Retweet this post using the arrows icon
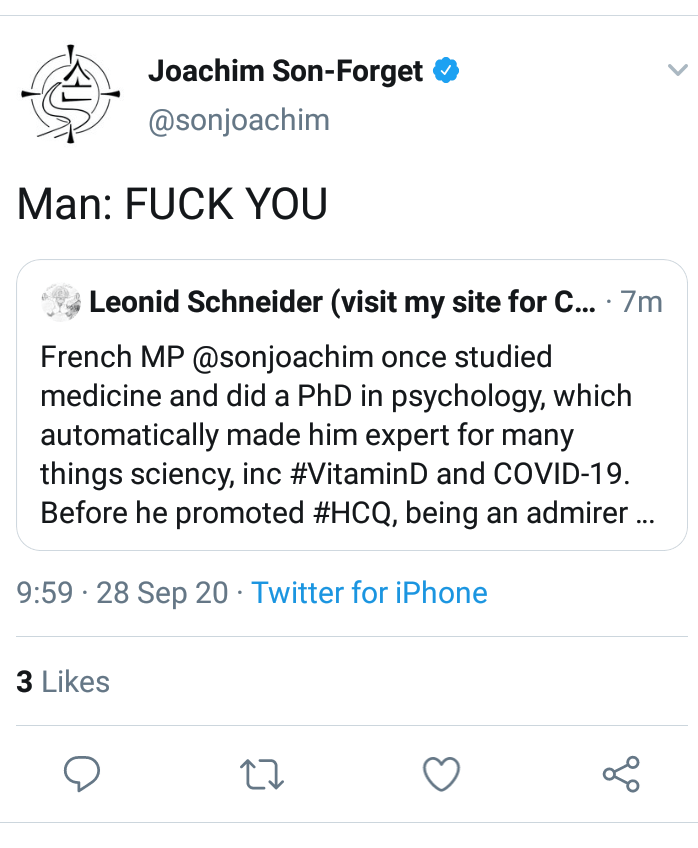This screenshot has width=698, height=848. [263, 773]
